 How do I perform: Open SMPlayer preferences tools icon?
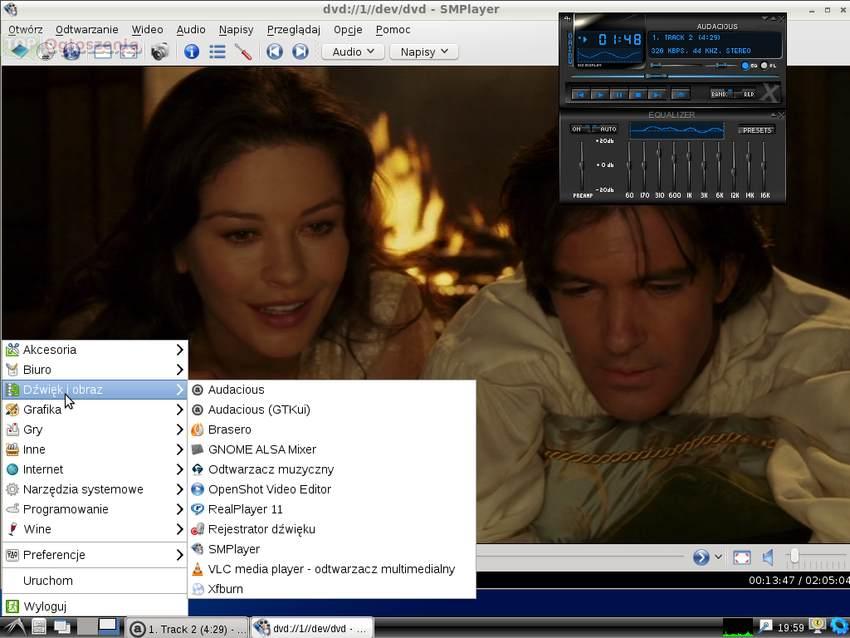(x=243, y=51)
